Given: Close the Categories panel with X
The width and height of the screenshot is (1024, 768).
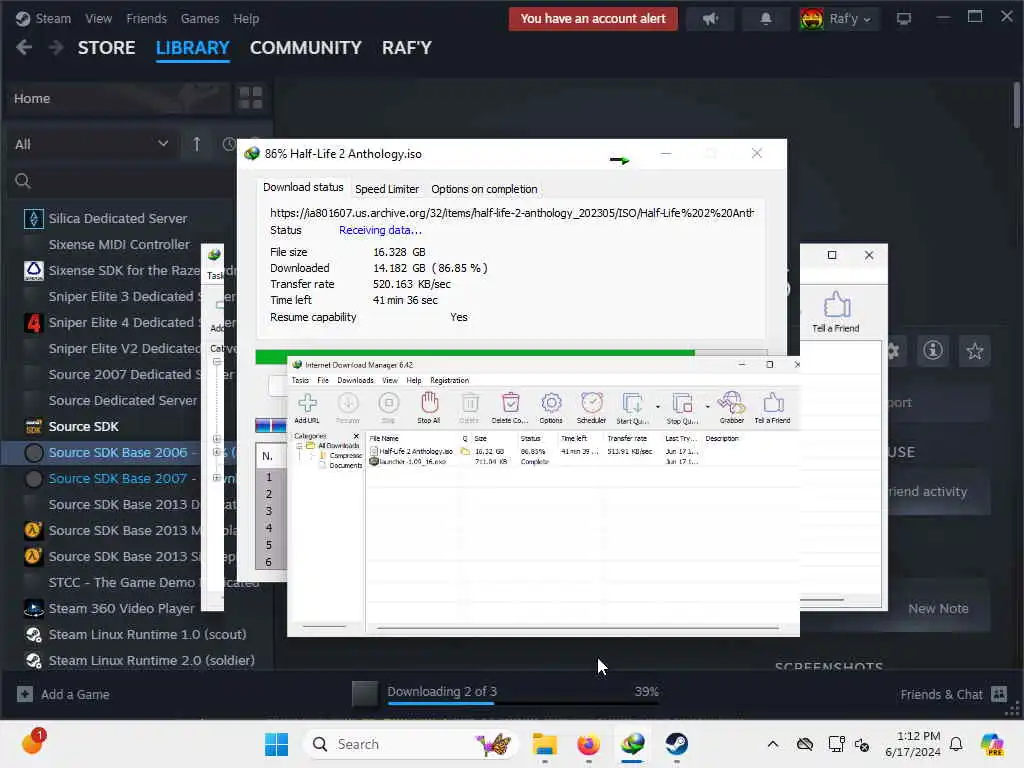Looking at the screenshot, I should 356,436.
